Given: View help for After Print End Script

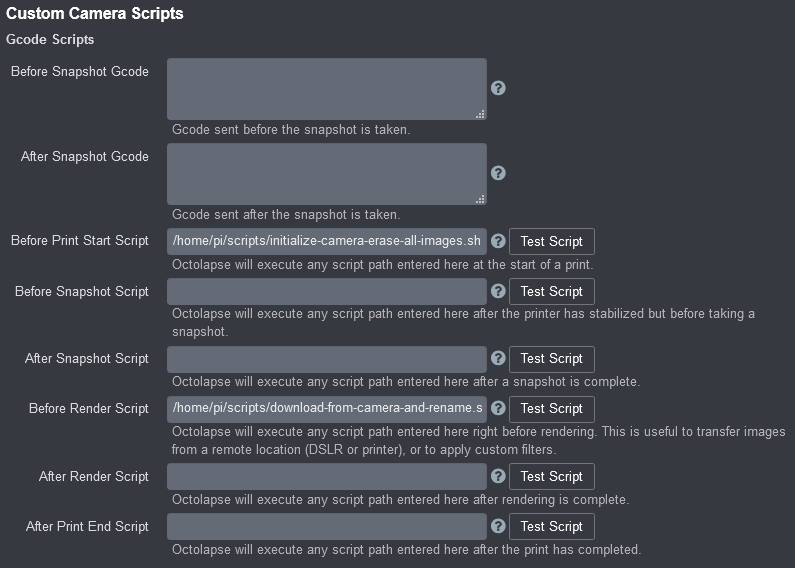Looking at the screenshot, I should point(498,526).
